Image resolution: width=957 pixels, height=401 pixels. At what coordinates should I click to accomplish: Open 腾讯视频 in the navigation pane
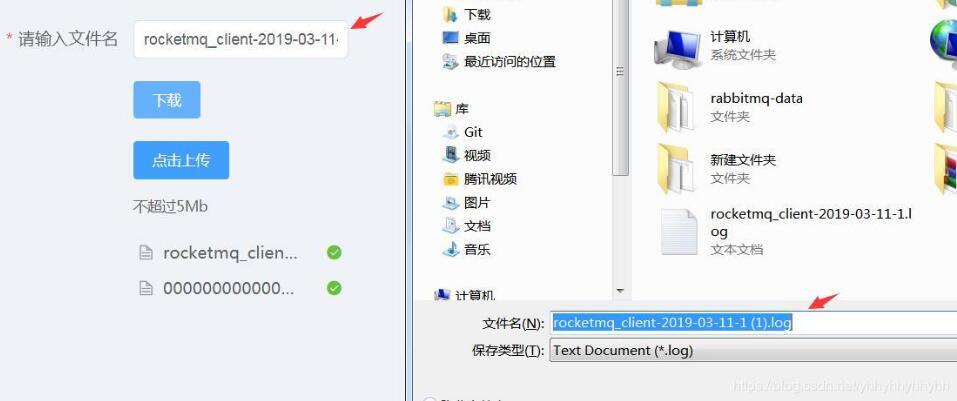click(480, 179)
